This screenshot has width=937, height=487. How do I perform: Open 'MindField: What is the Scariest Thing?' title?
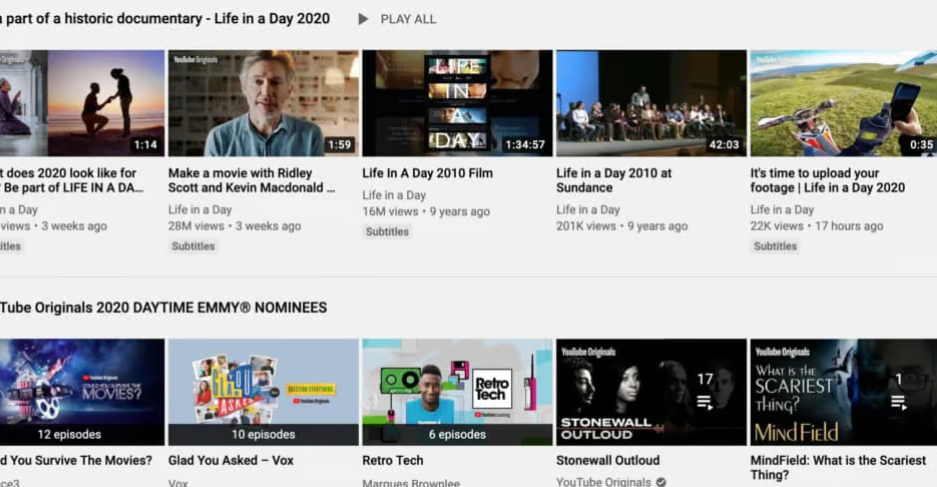coord(838,468)
